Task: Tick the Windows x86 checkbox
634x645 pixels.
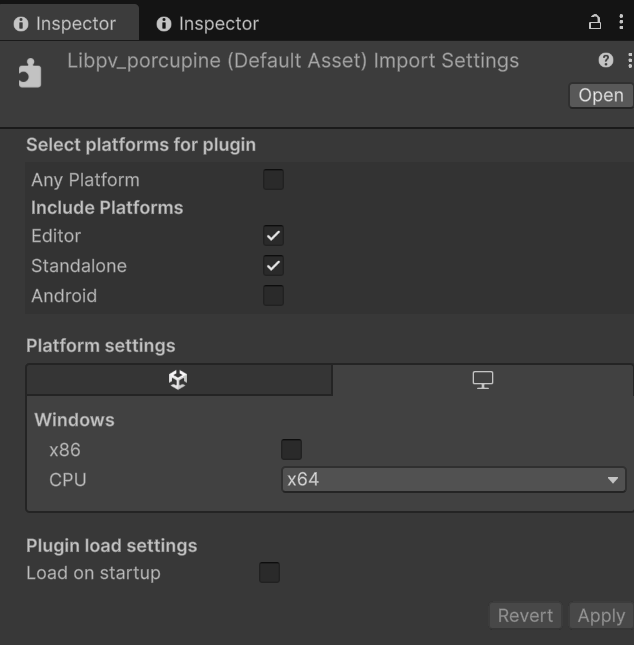Action: (291, 450)
